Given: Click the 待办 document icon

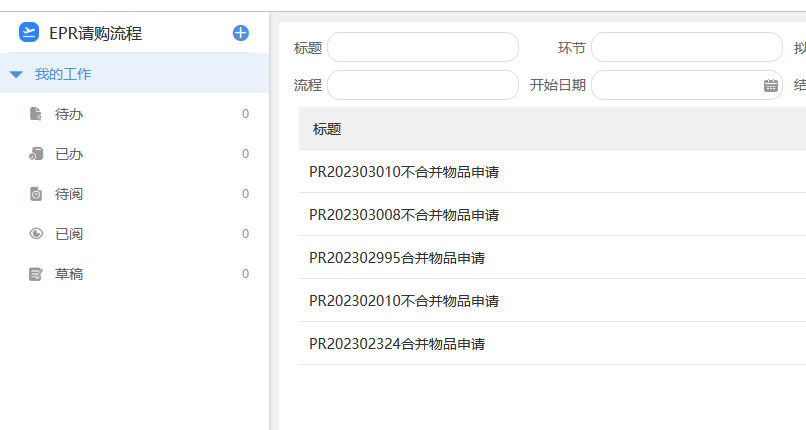Looking at the screenshot, I should 36,114.
